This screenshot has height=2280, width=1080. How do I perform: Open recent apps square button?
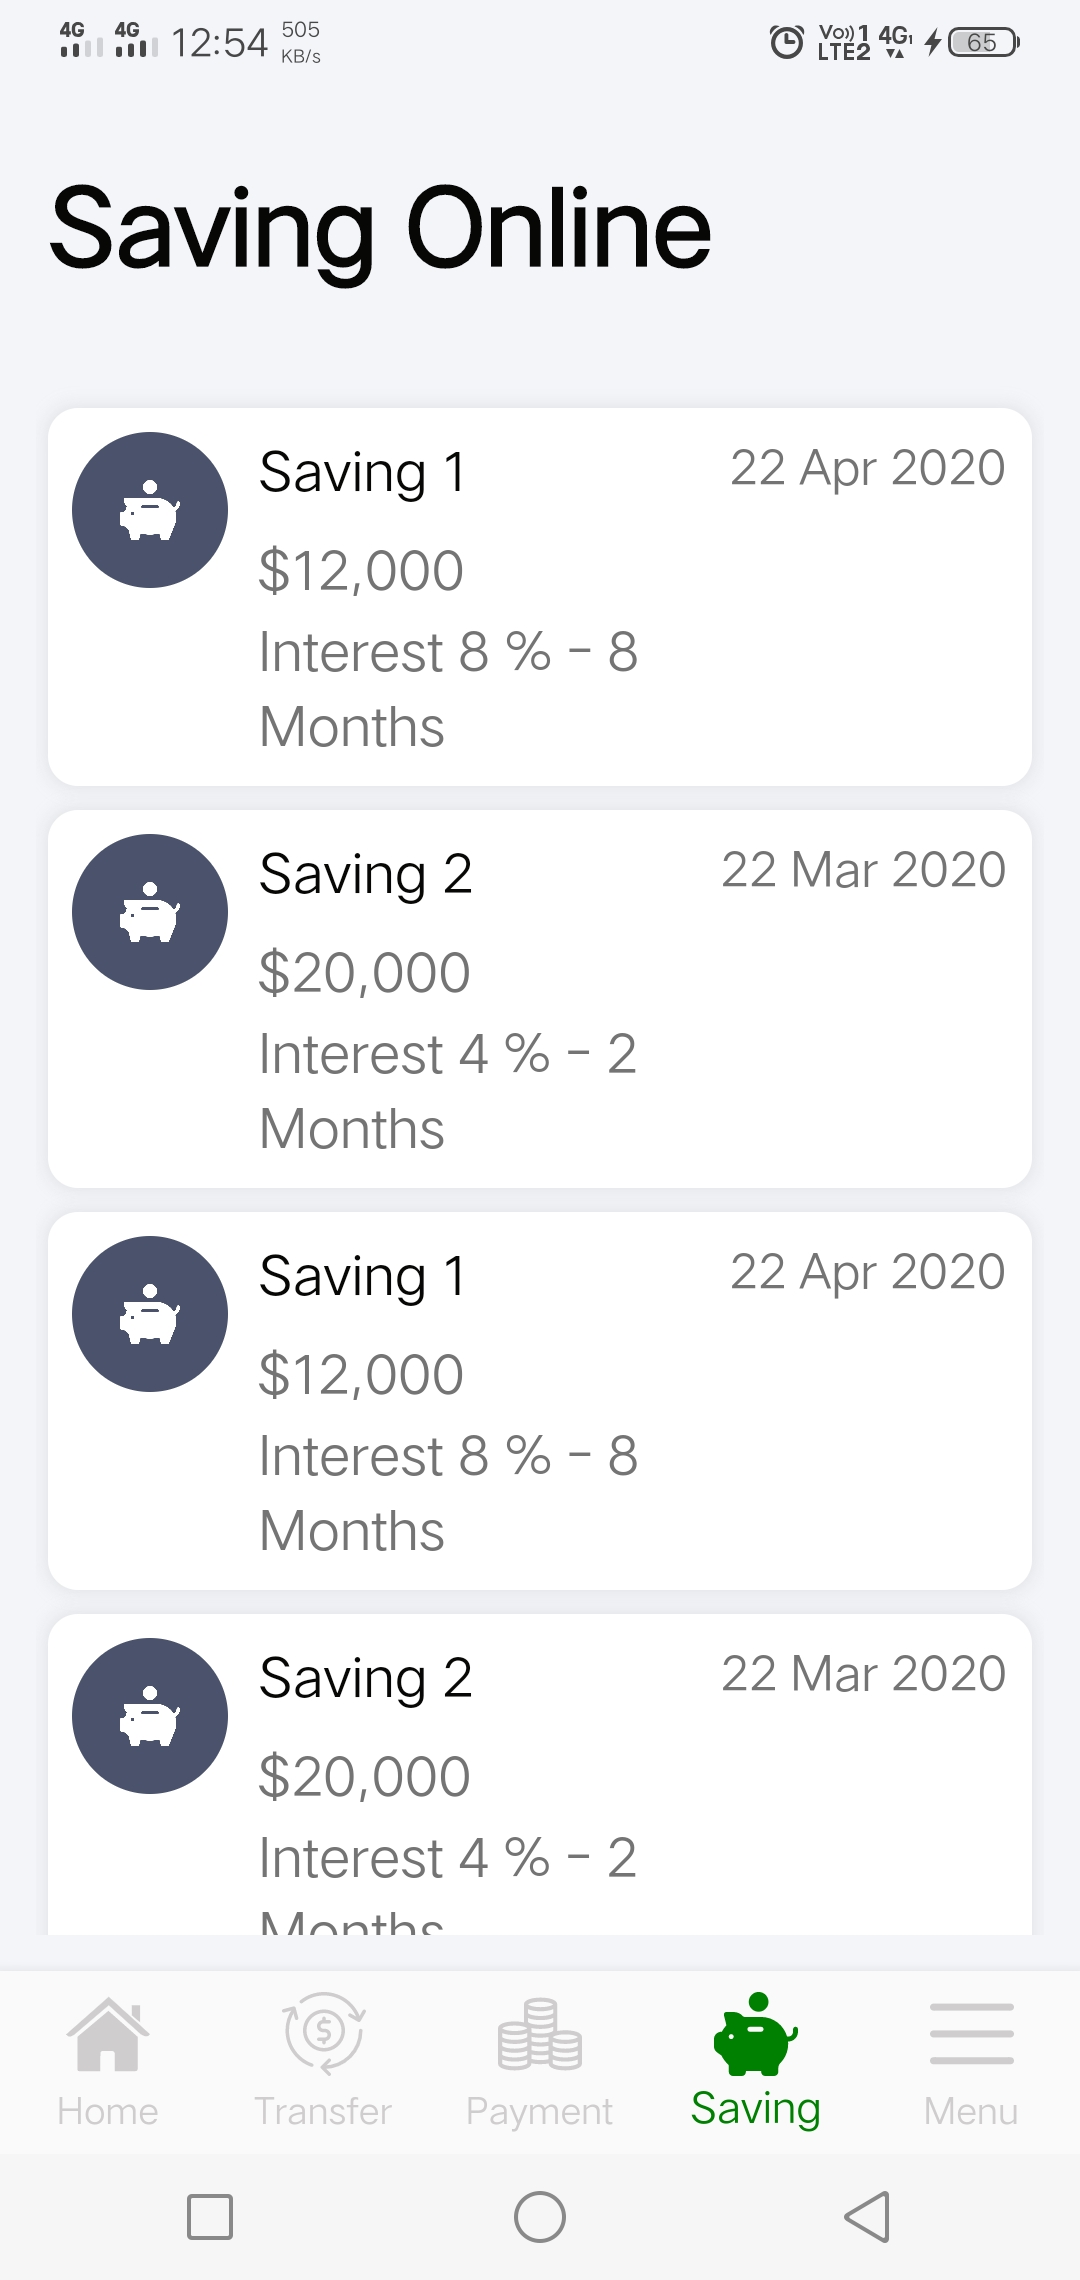click(x=210, y=2217)
